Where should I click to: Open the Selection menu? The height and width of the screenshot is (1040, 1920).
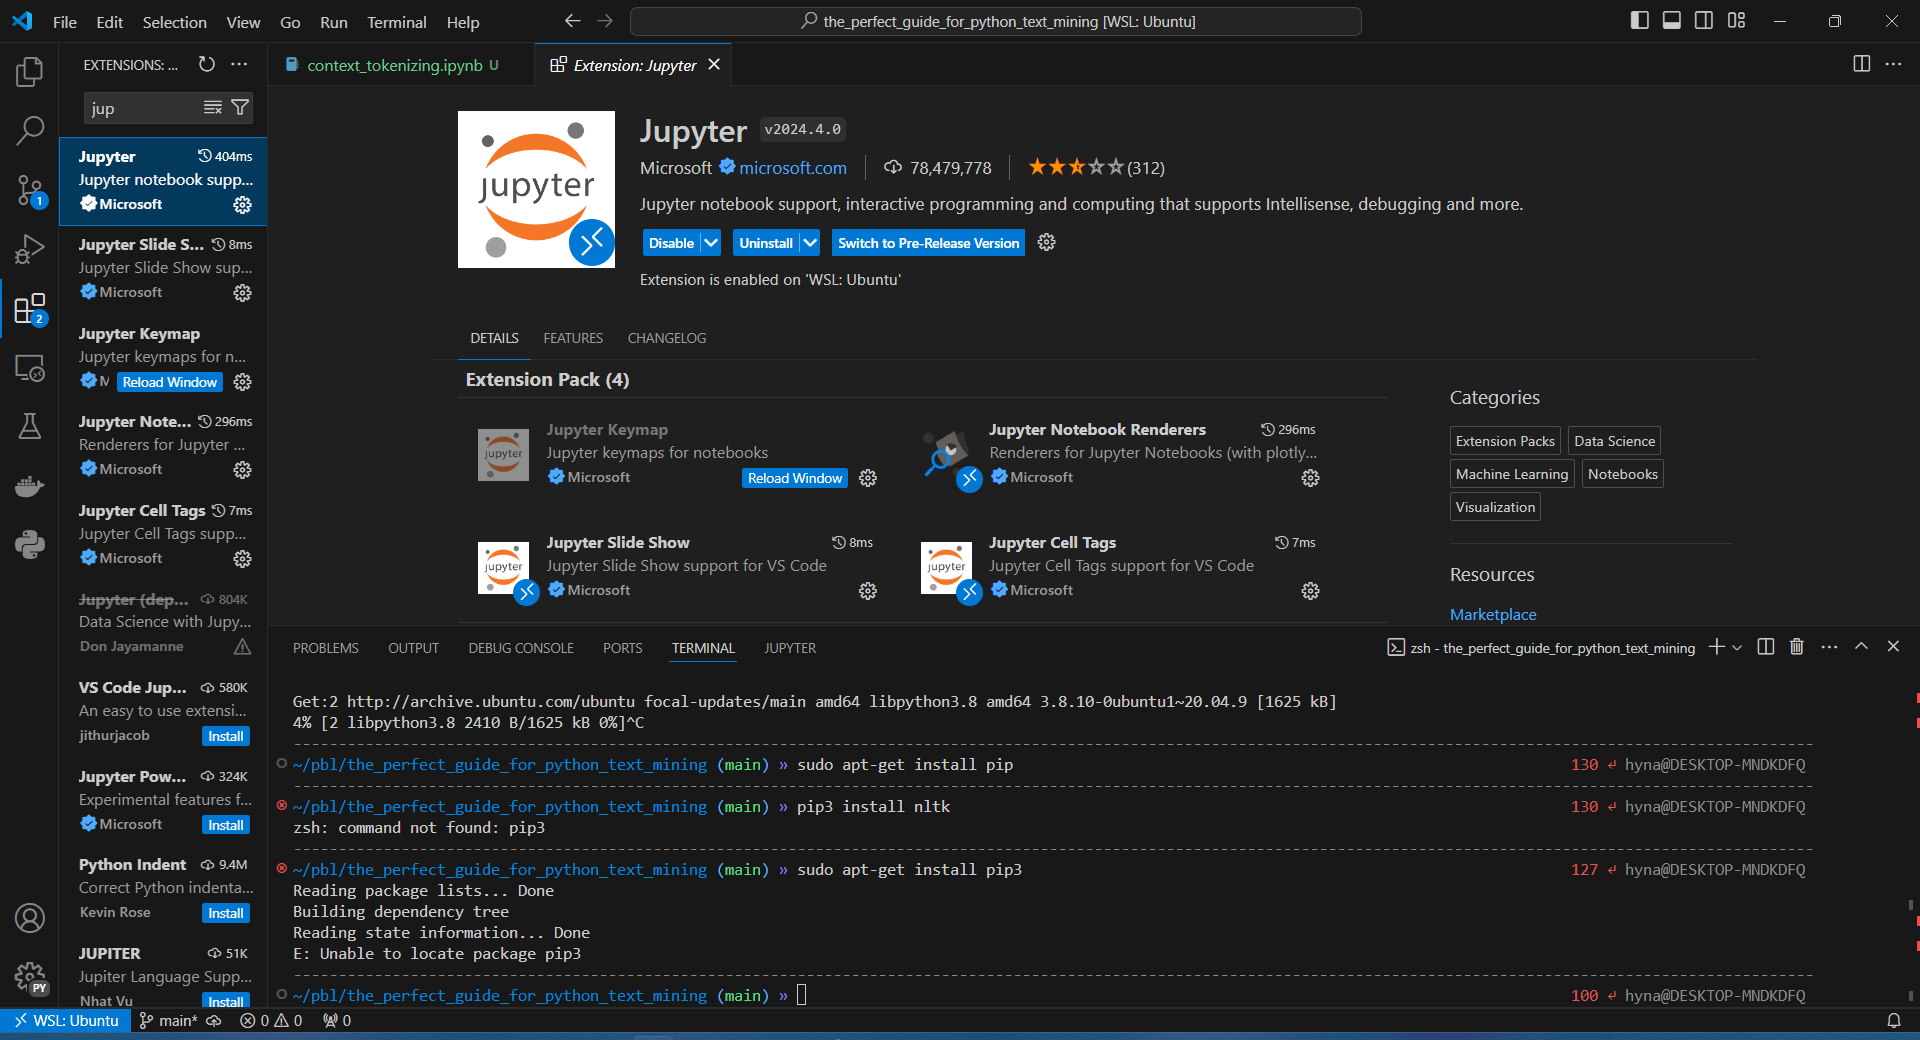(x=174, y=22)
